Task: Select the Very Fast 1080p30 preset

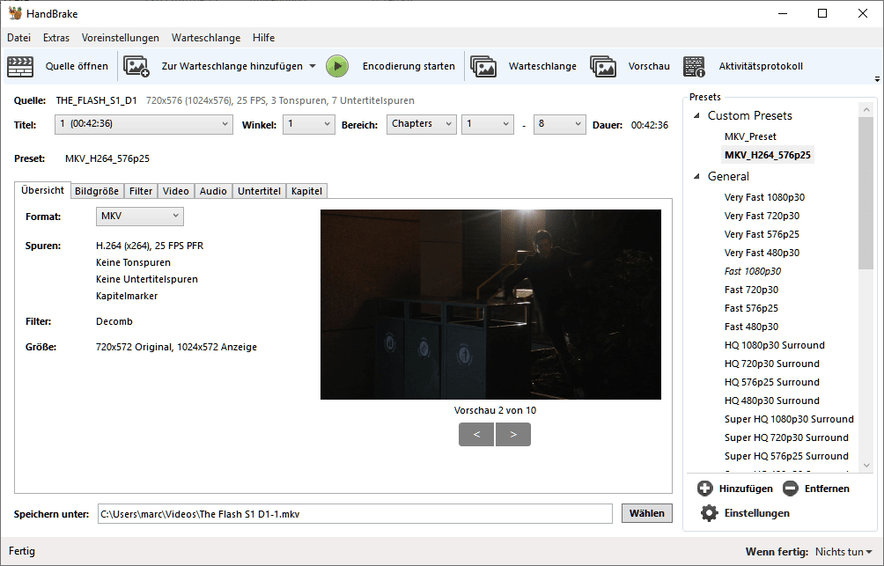Action: point(764,197)
